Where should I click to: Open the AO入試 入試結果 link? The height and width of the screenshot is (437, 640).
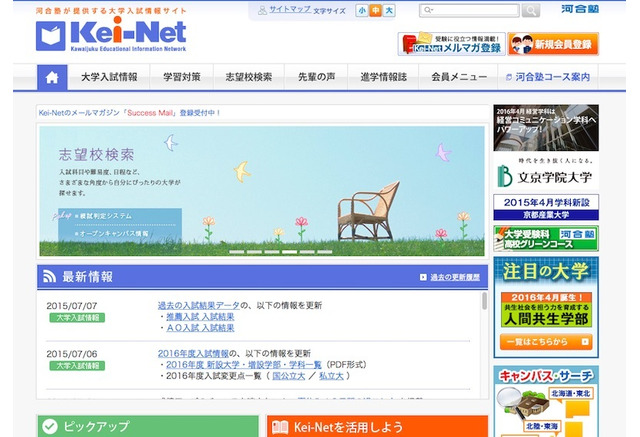200,328
